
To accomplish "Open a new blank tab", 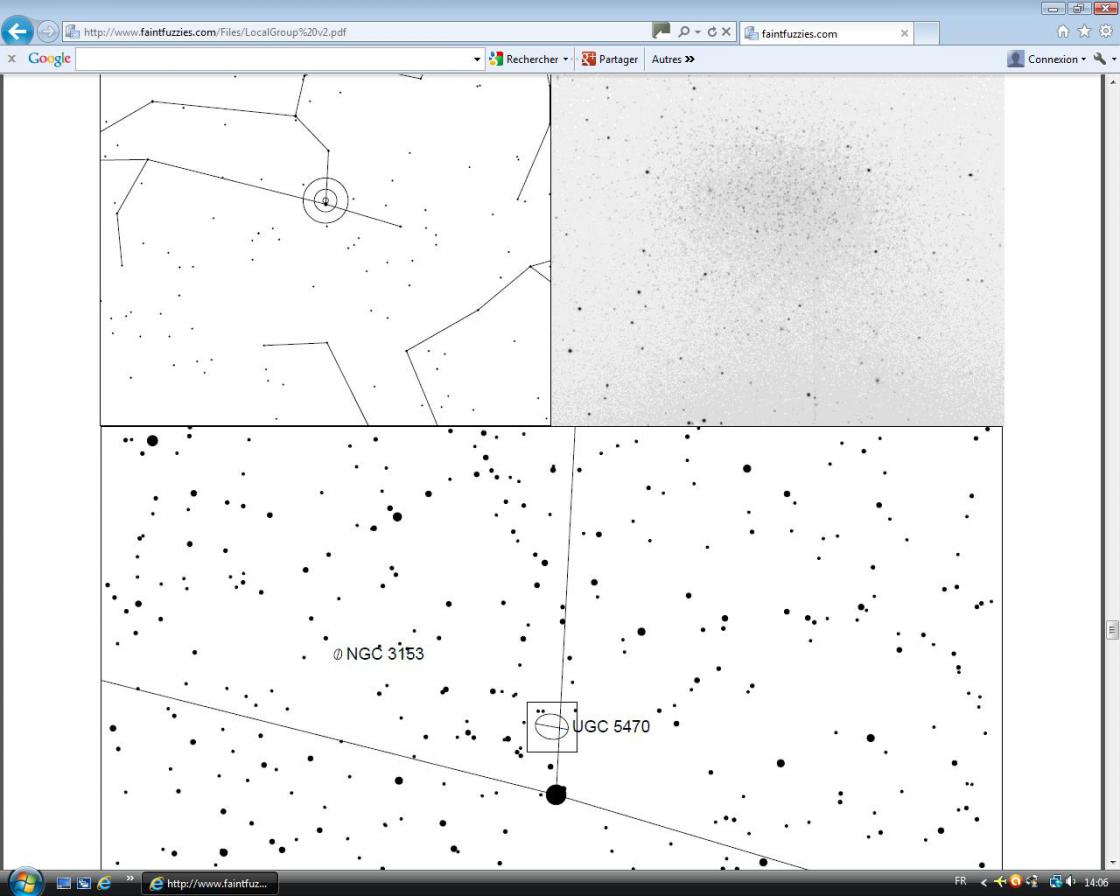I will [x=926, y=33].
